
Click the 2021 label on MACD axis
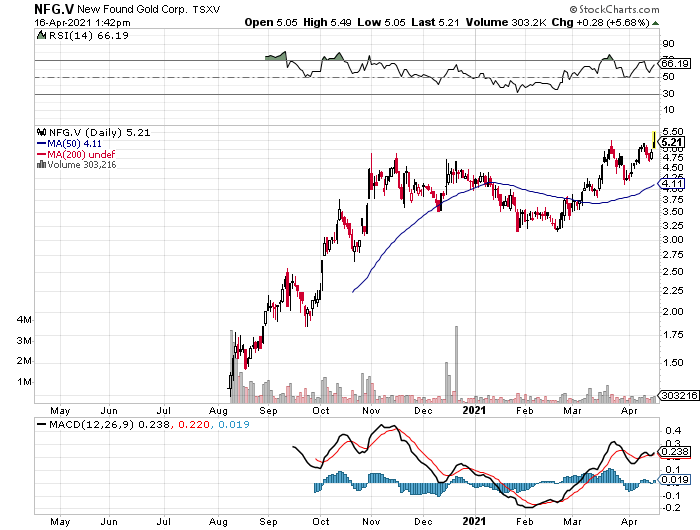[474, 521]
